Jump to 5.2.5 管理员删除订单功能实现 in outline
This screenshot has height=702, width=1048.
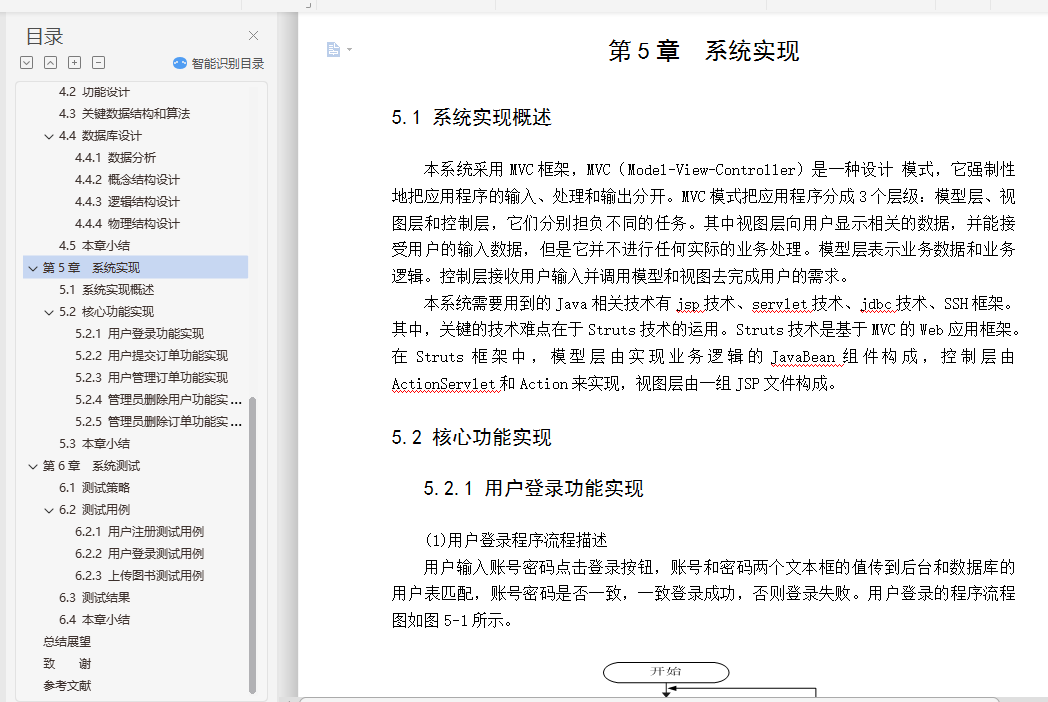[158, 422]
